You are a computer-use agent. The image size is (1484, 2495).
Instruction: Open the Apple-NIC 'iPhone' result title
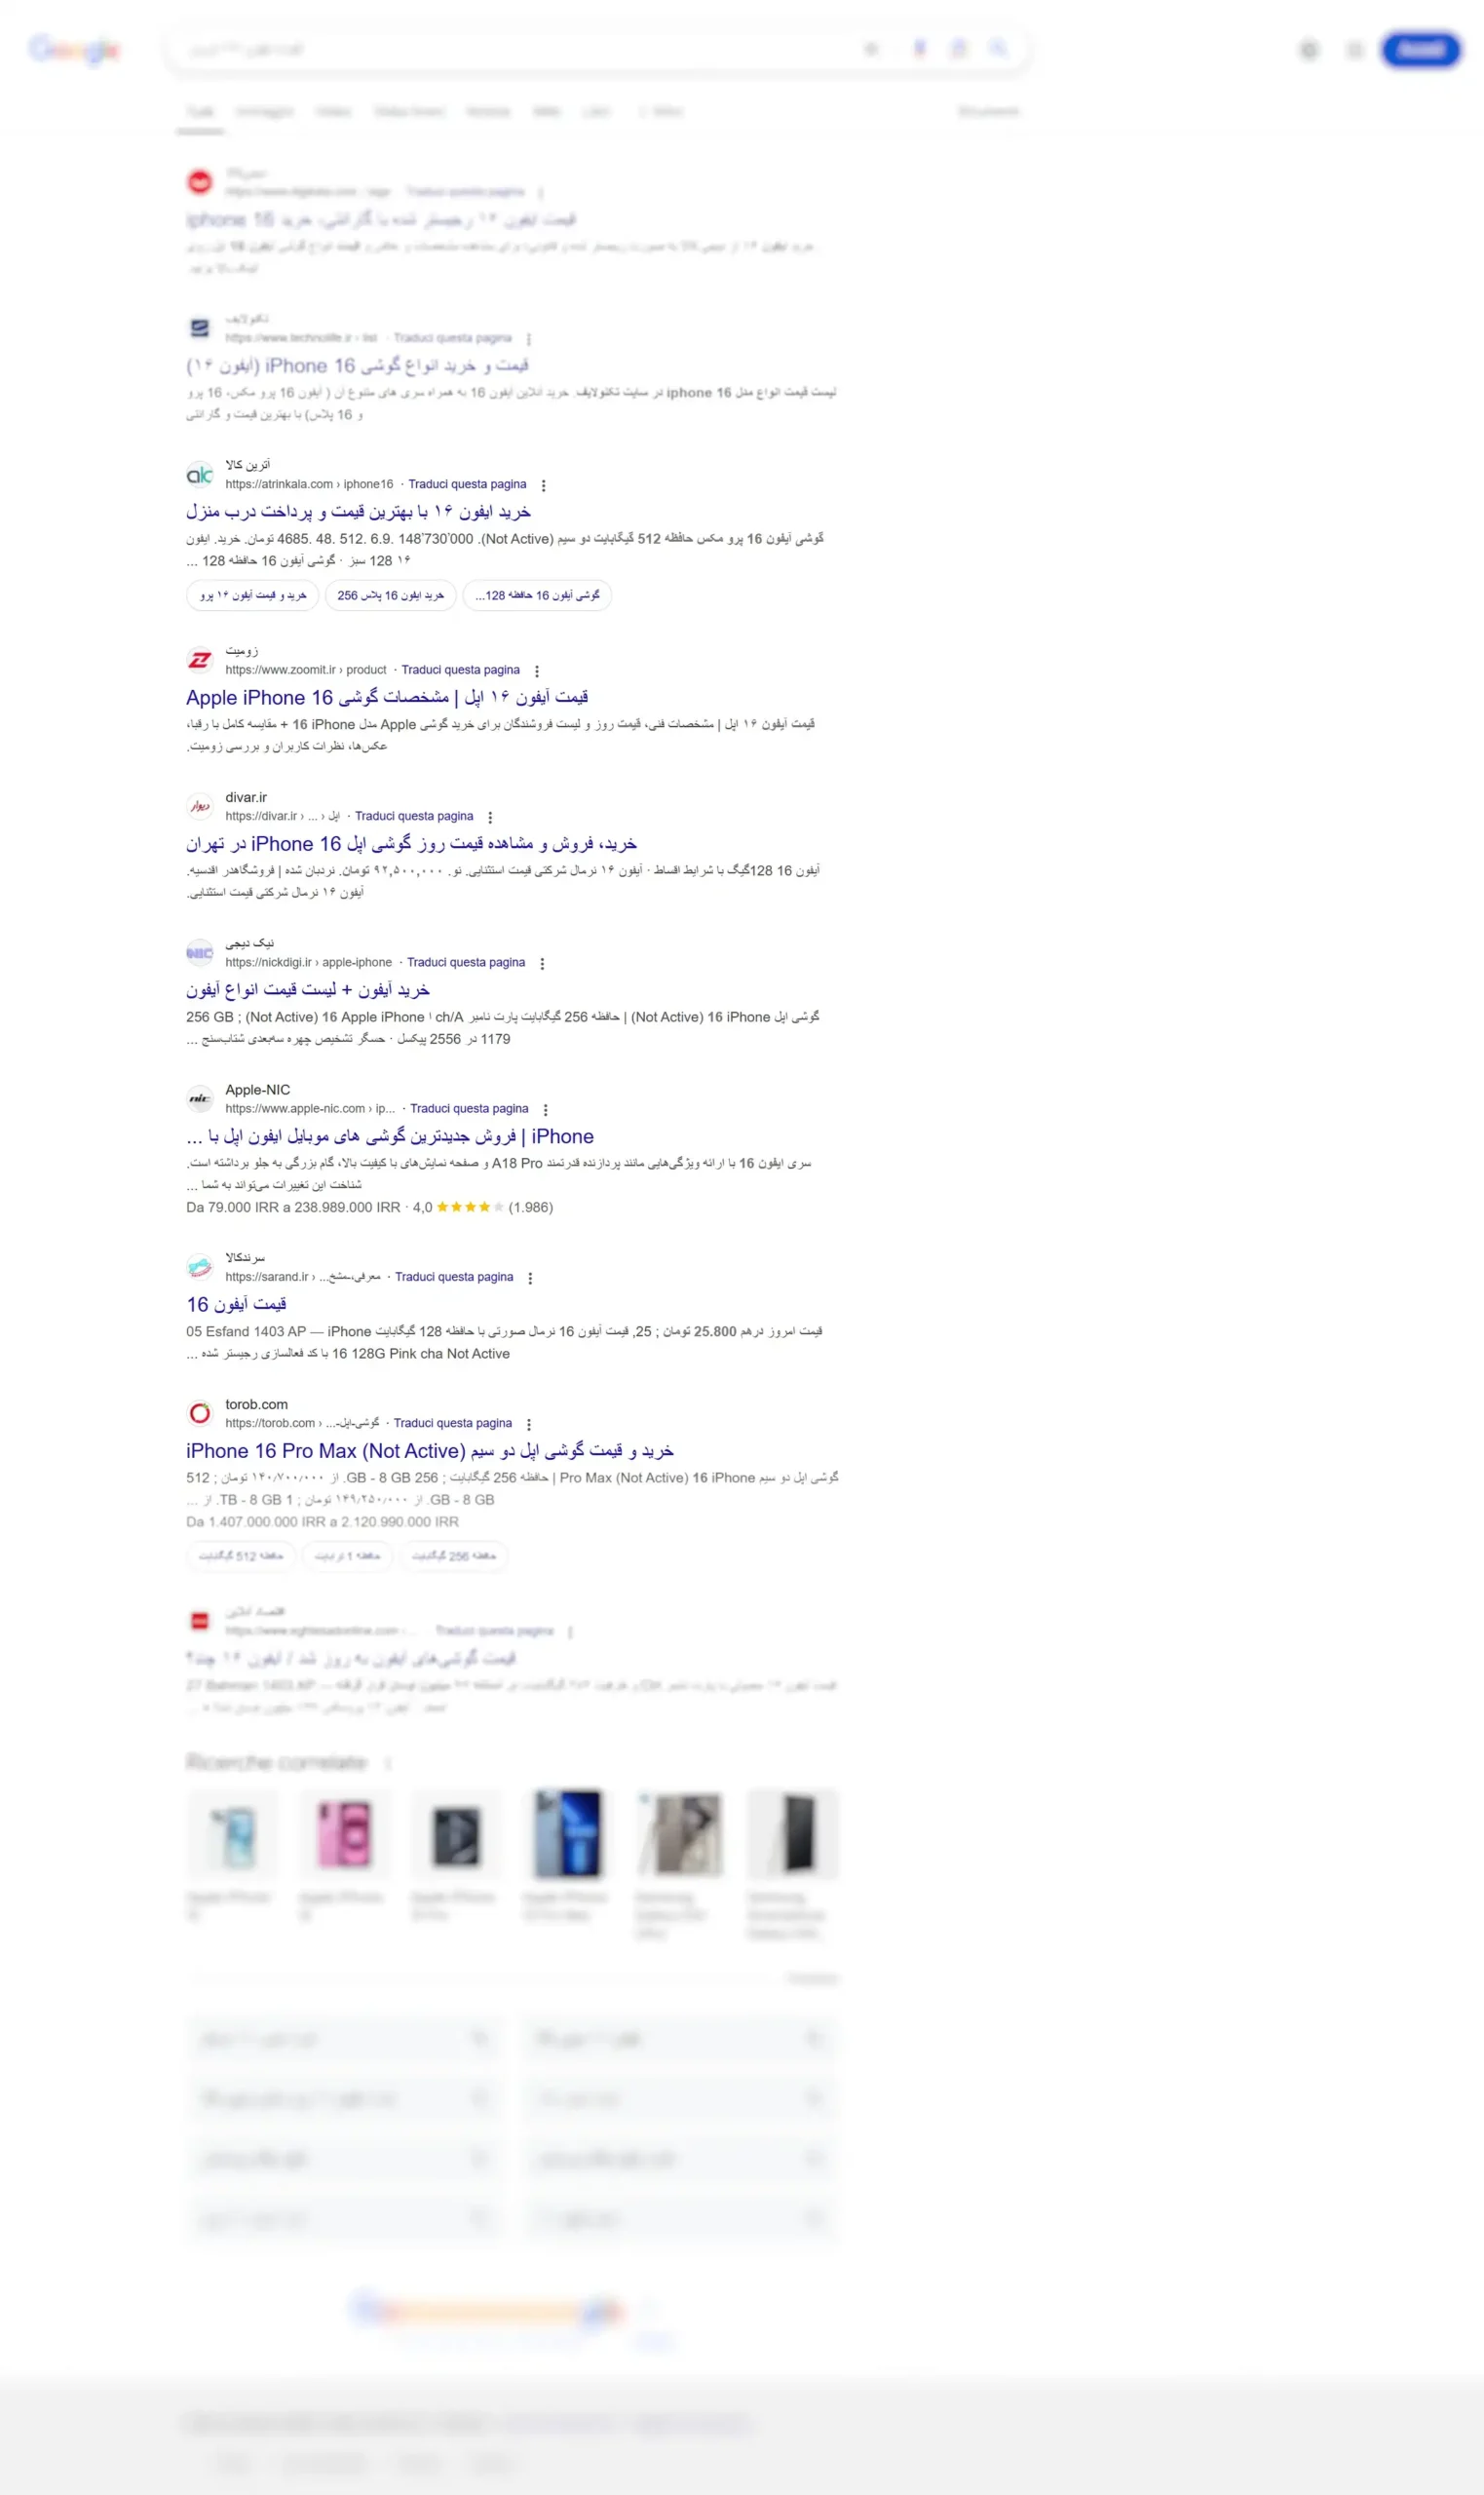[390, 1137]
